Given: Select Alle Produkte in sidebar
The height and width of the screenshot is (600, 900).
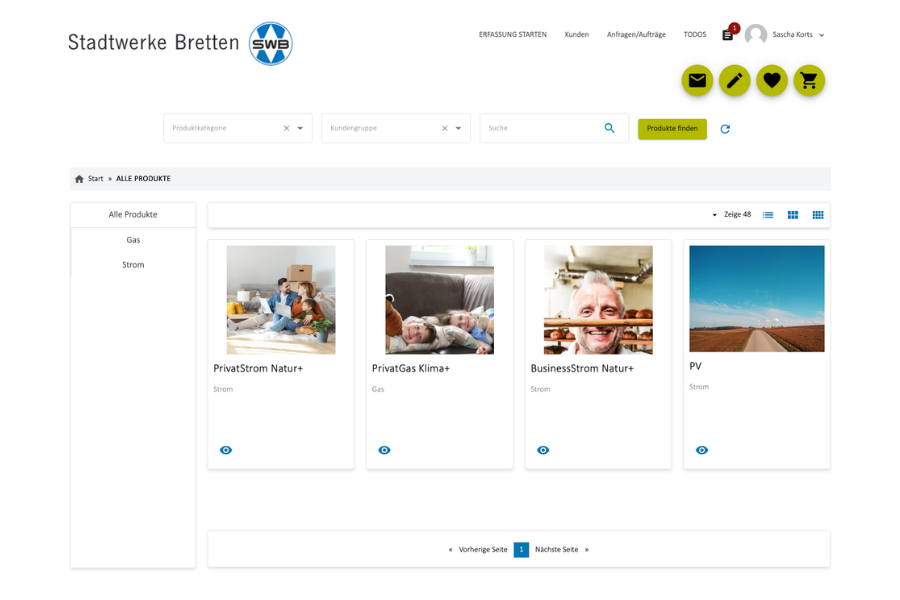Looking at the screenshot, I should click(x=133, y=214).
